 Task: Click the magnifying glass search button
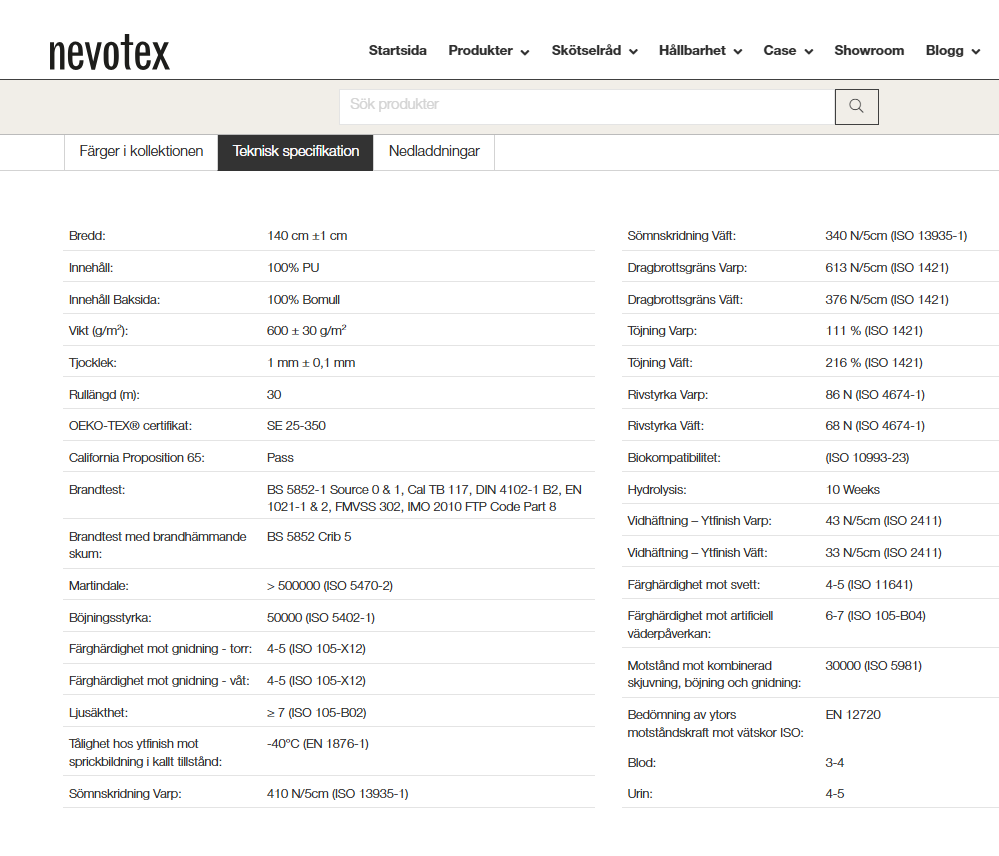(x=856, y=106)
